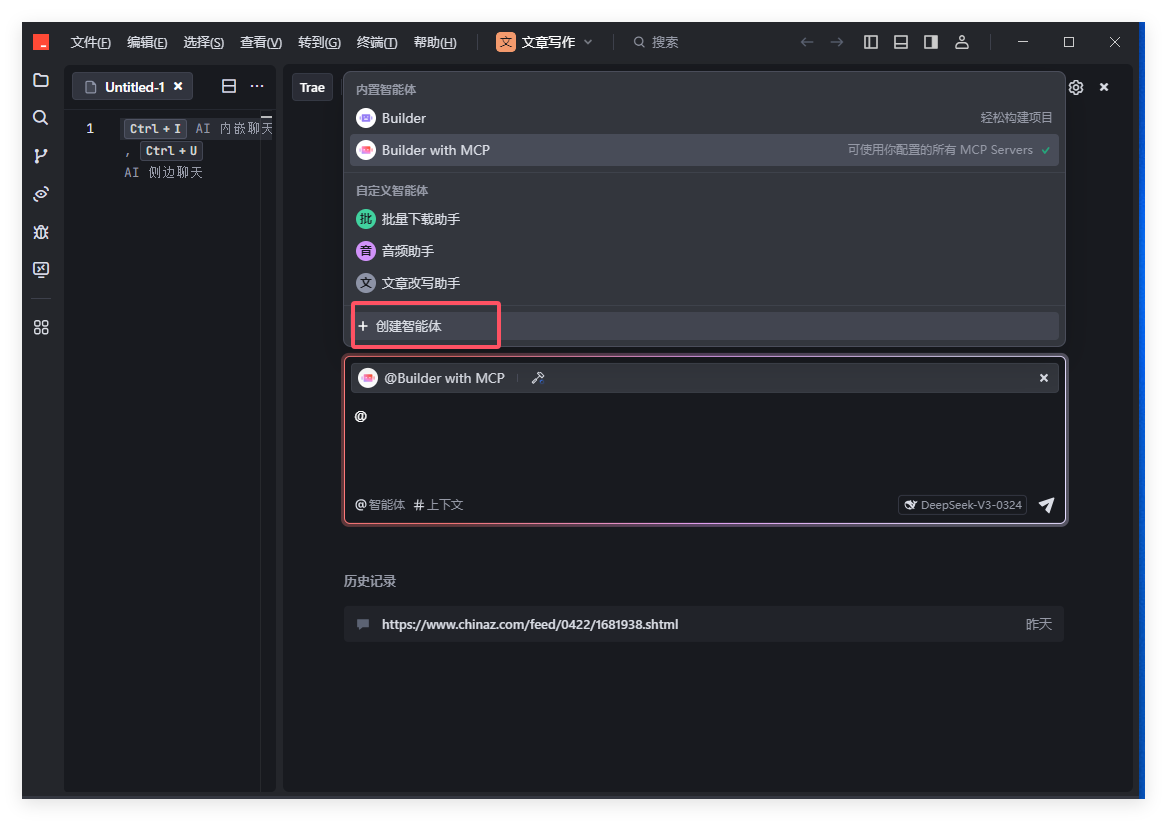The height and width of the screenshot is (821, 1167).
Task: Click the send message paper plane icon
Action: (1046, 505)
